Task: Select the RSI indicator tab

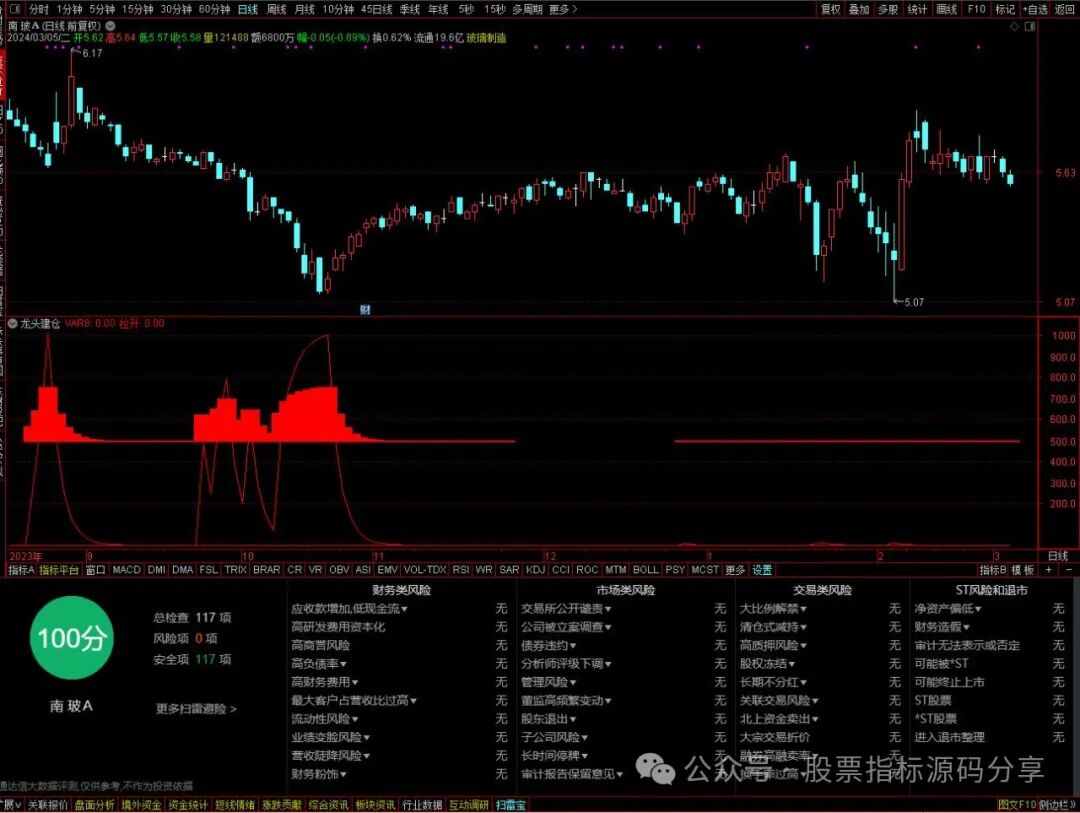Action: [461, 570]
